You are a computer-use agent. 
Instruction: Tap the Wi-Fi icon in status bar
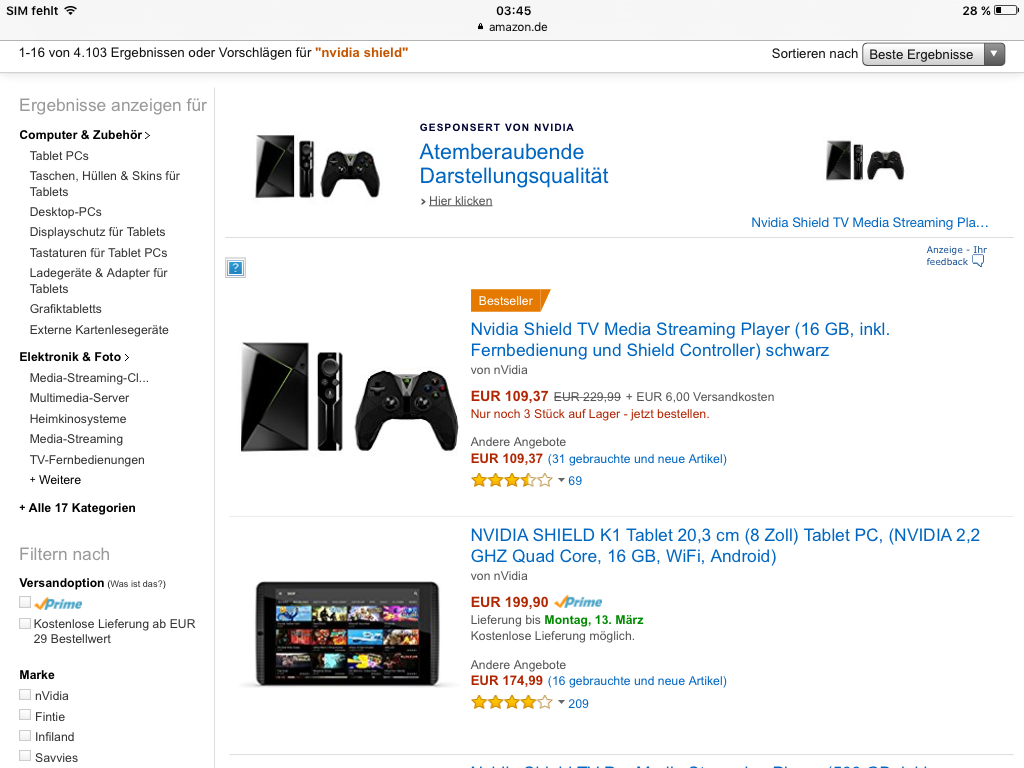[71, 10]
